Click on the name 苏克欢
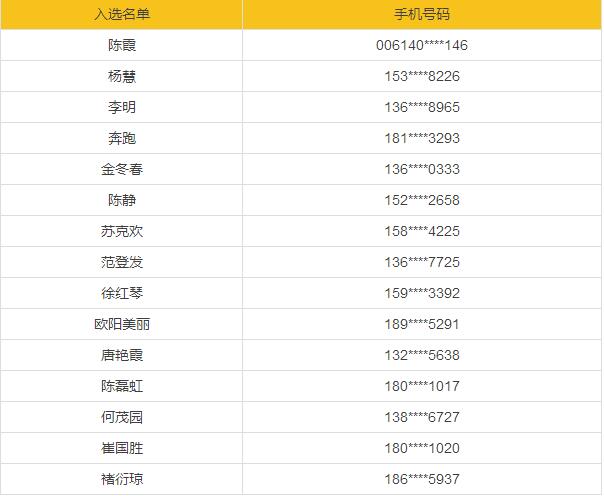Screen dimensions: 604x496 121,231
